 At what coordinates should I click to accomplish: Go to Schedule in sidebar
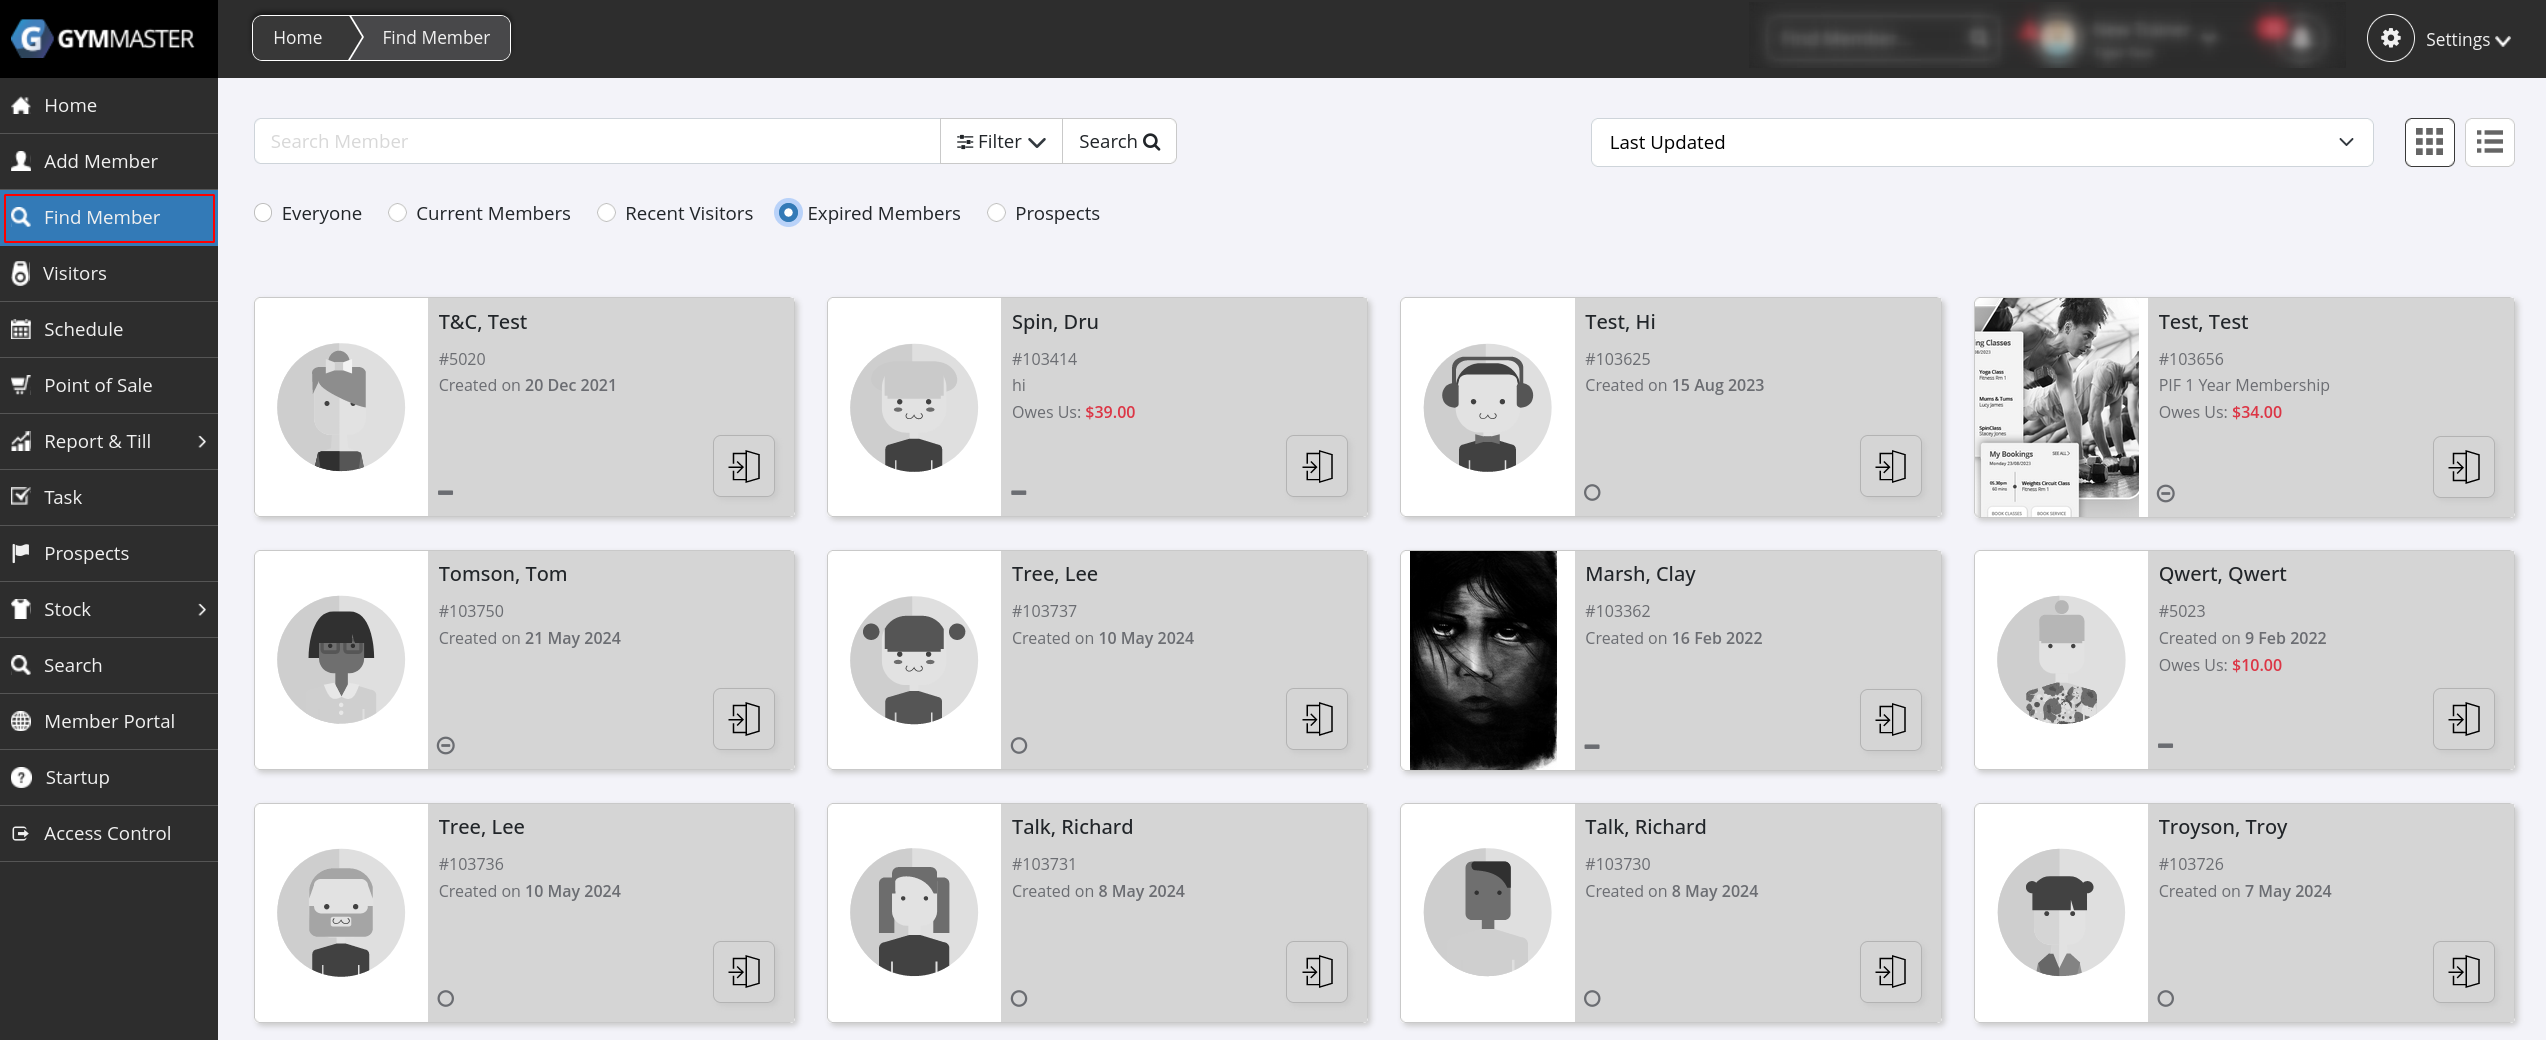tap(83, 329)
